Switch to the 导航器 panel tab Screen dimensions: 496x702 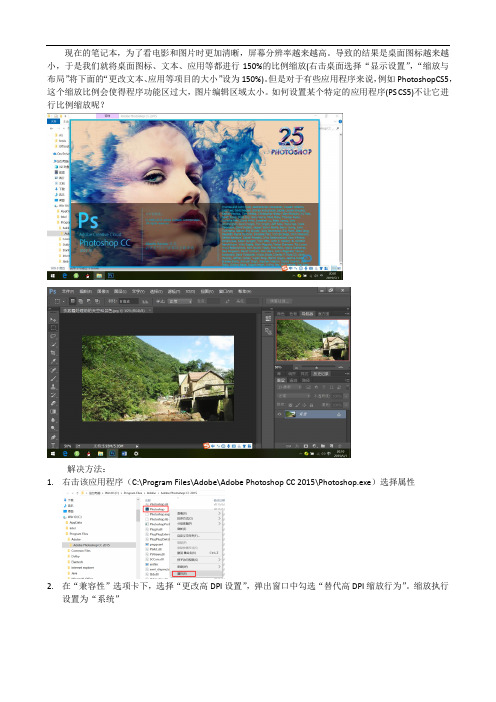coord(307,313)
